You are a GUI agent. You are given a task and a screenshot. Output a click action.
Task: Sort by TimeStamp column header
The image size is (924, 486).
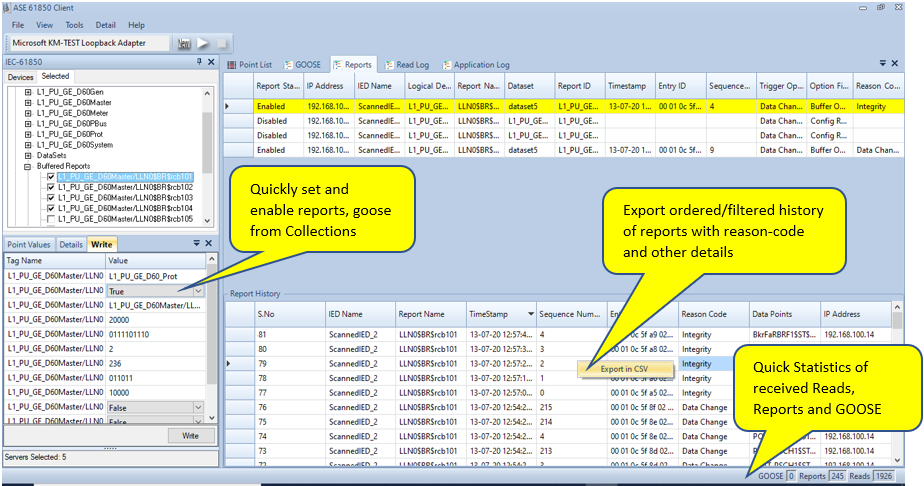pos(501,315)
